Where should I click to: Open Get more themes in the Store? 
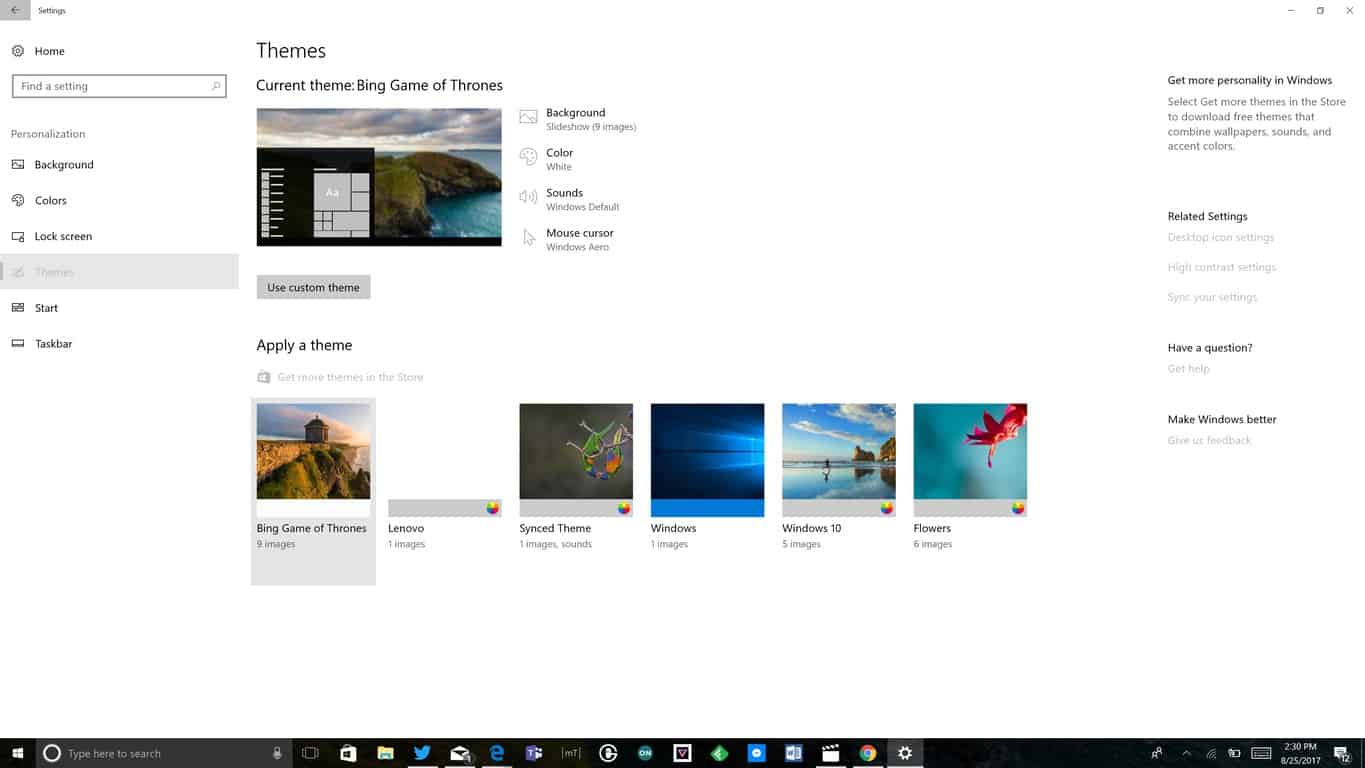coord(350,377)
